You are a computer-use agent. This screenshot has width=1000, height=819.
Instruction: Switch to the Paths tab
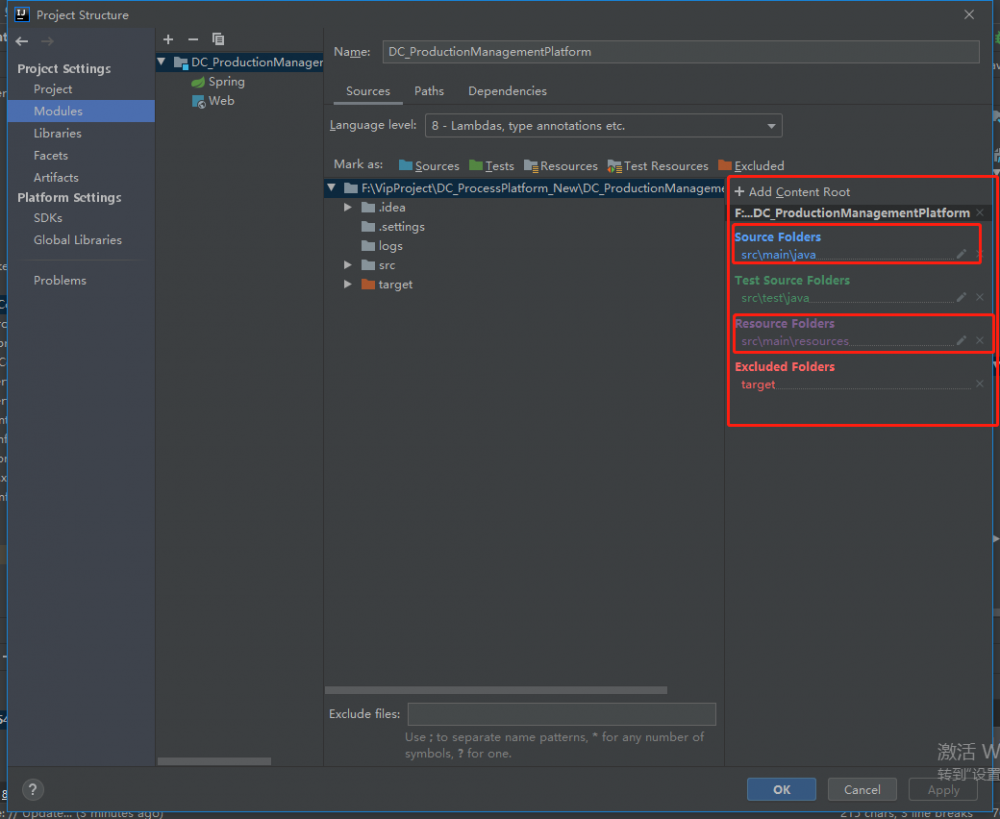coord(429,91)
